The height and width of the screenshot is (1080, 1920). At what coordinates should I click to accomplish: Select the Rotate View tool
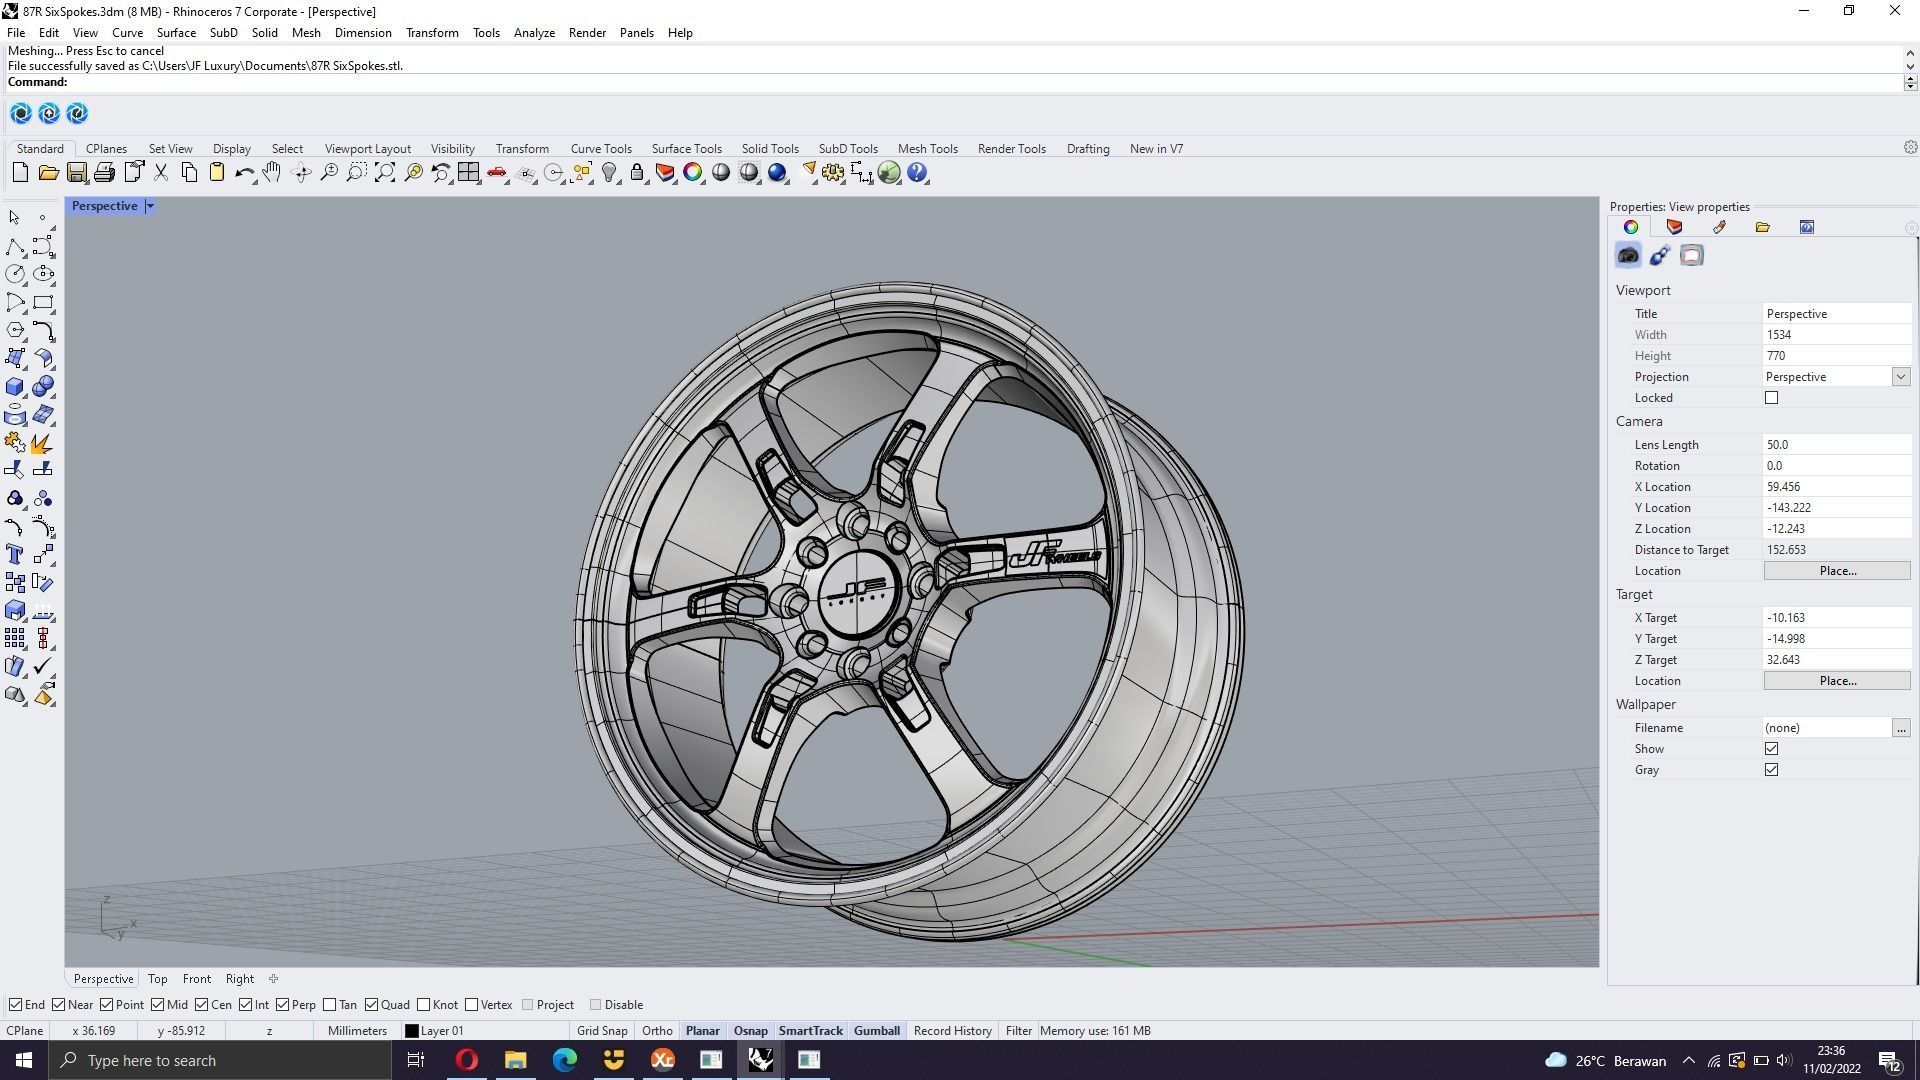point(301,173)
